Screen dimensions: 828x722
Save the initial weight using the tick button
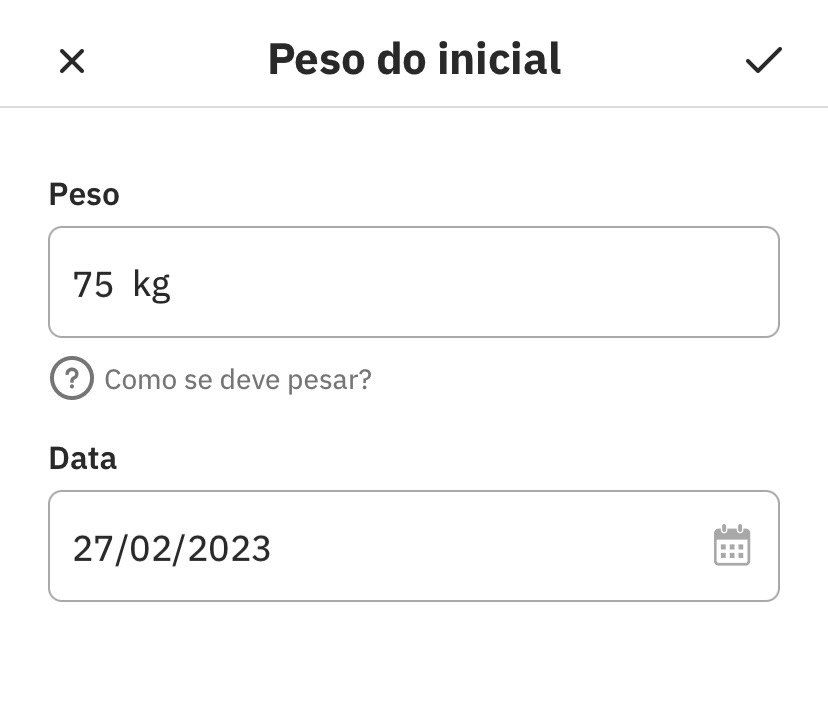[764, 60]
